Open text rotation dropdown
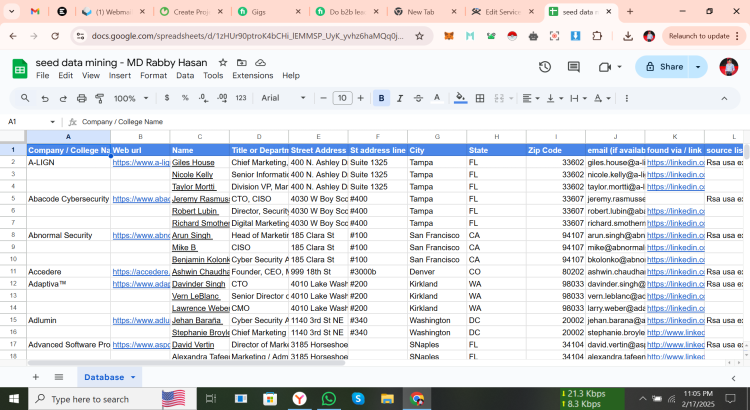Viewport: 750px width, 410px height. point(602,98)
